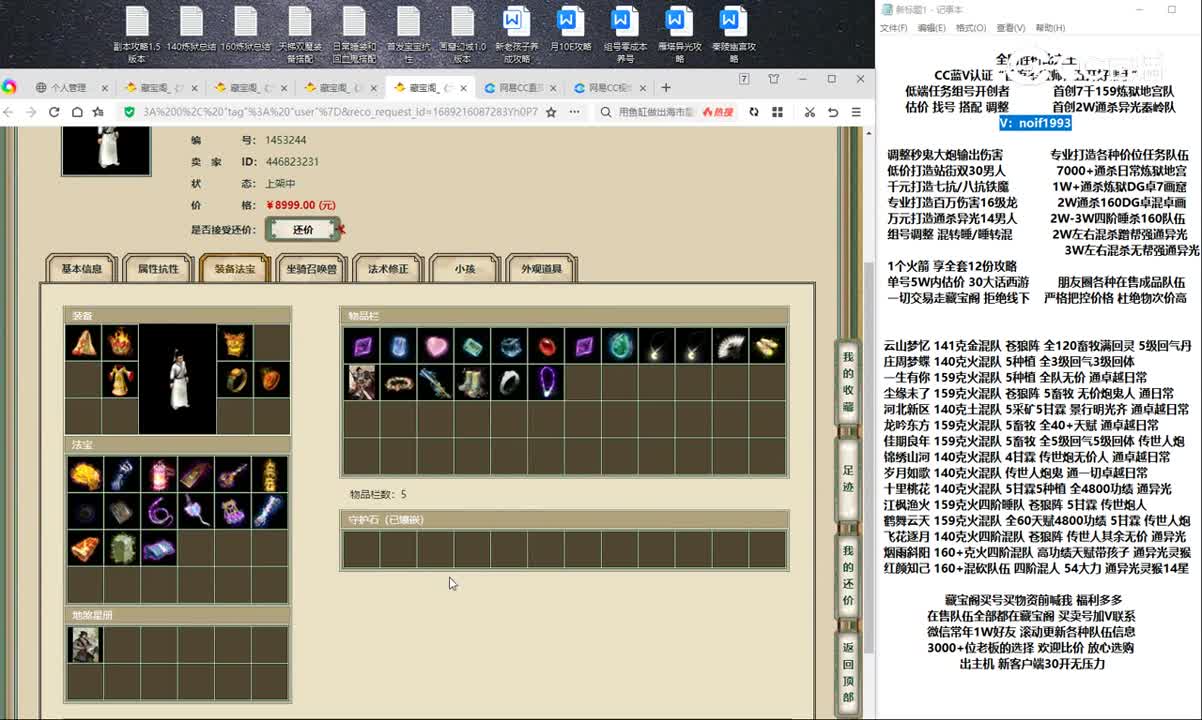Screen dimensions: 1202x720
Task: Switch to 外观道具 tab
Action: coord(542,269)
